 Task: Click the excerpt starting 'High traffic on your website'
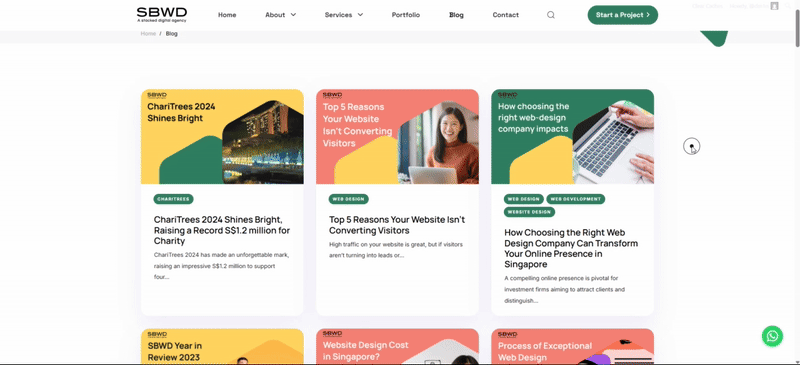396,250
